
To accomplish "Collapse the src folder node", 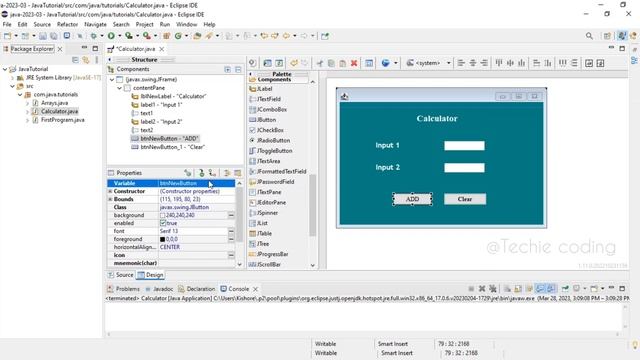I will [12, 86].
